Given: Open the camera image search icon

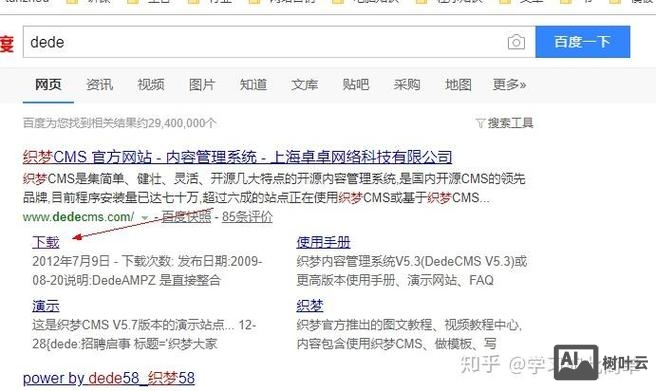Looking at the screenshot, I should pyautogui.click(x=516, y=42).
